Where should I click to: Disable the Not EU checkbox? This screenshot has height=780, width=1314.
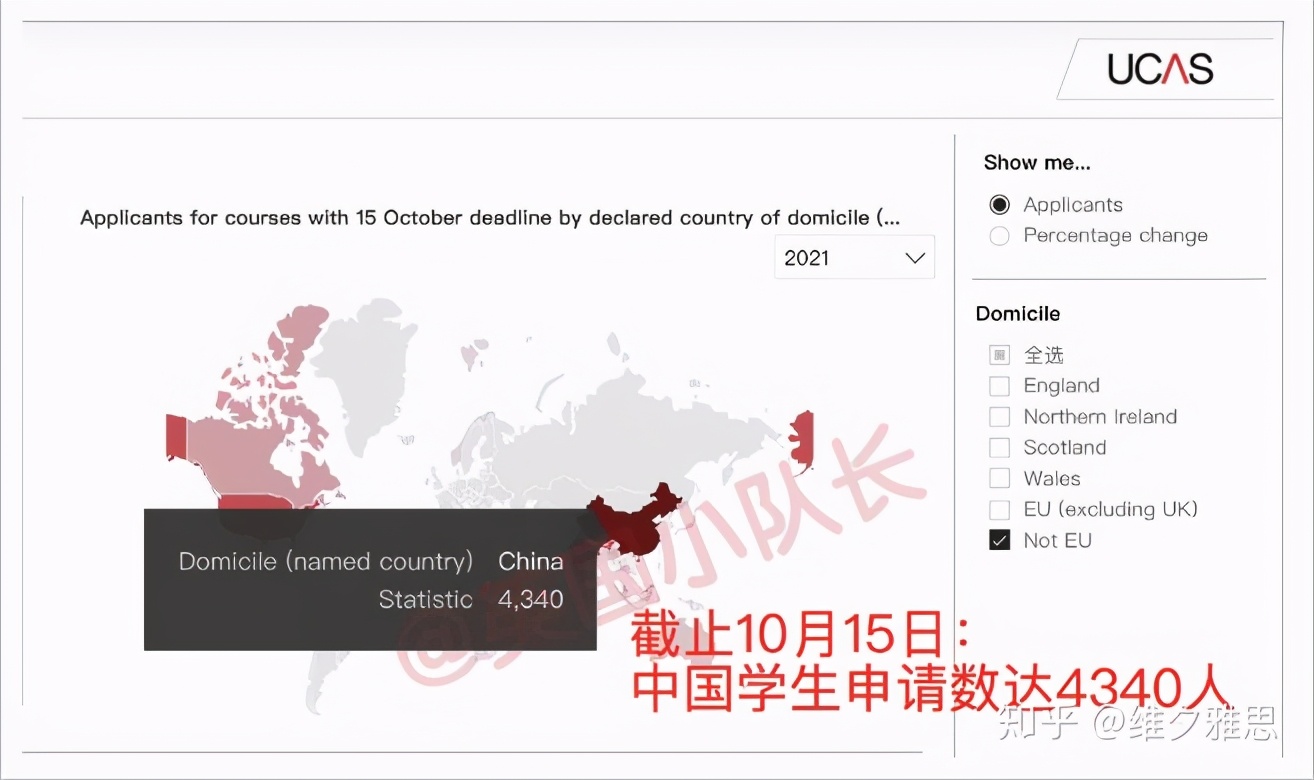[x=999, y=540]
